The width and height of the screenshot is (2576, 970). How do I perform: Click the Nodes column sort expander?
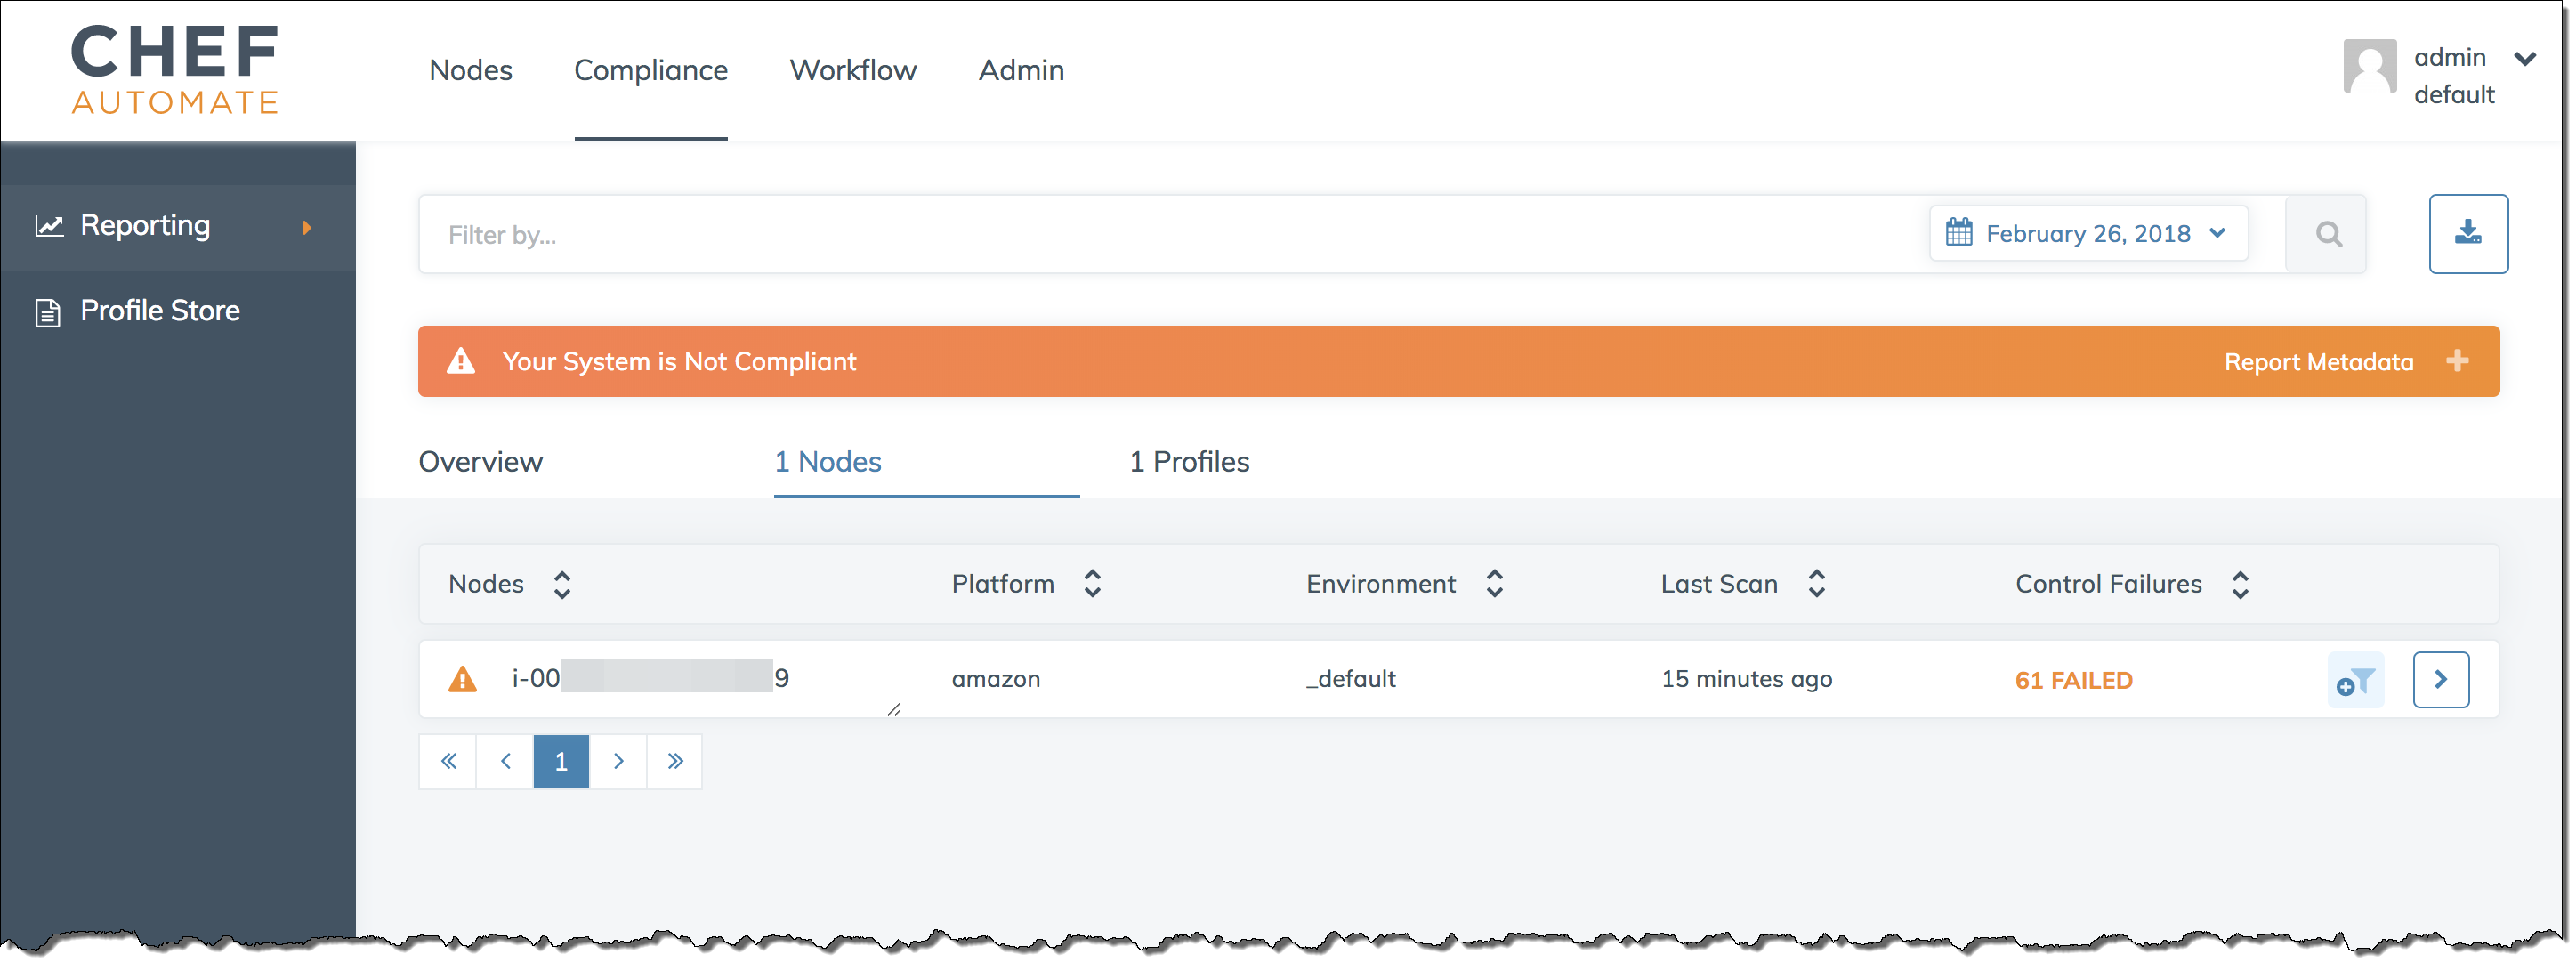(563, 584)
